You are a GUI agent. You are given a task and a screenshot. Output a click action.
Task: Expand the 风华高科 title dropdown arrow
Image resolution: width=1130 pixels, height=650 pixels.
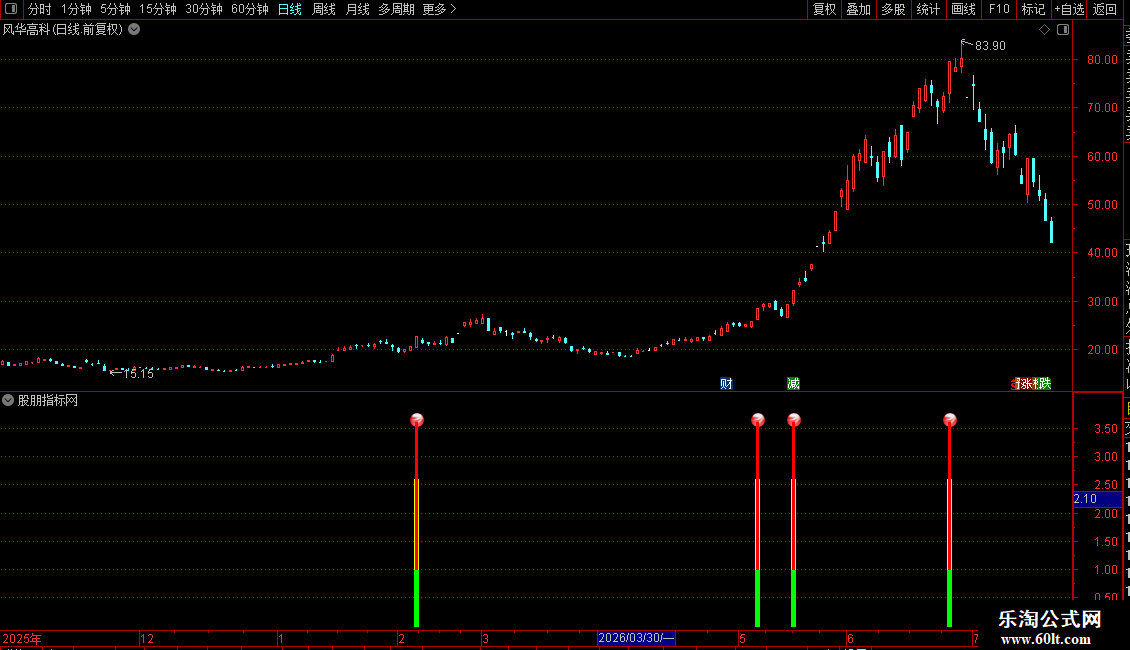point(134,30)
